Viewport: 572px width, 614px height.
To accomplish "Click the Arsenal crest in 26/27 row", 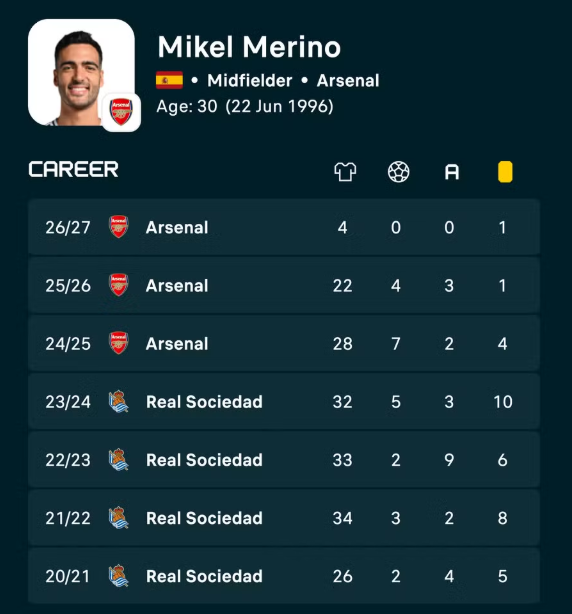I will (x=119, y=226).
